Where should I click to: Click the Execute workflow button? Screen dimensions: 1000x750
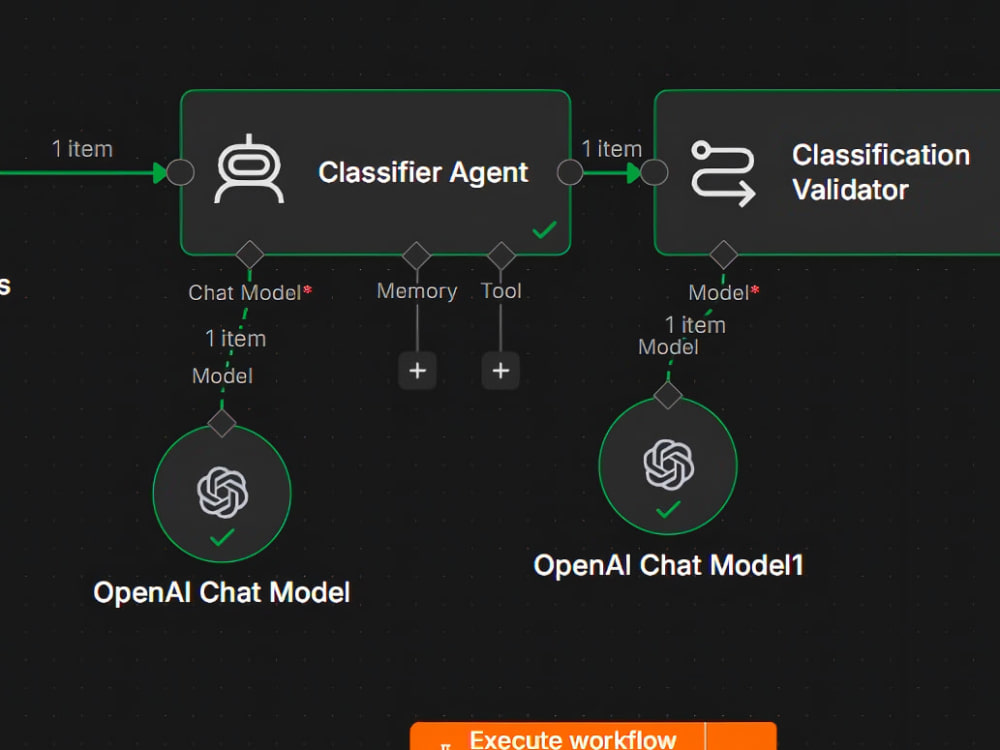point(558,737)
